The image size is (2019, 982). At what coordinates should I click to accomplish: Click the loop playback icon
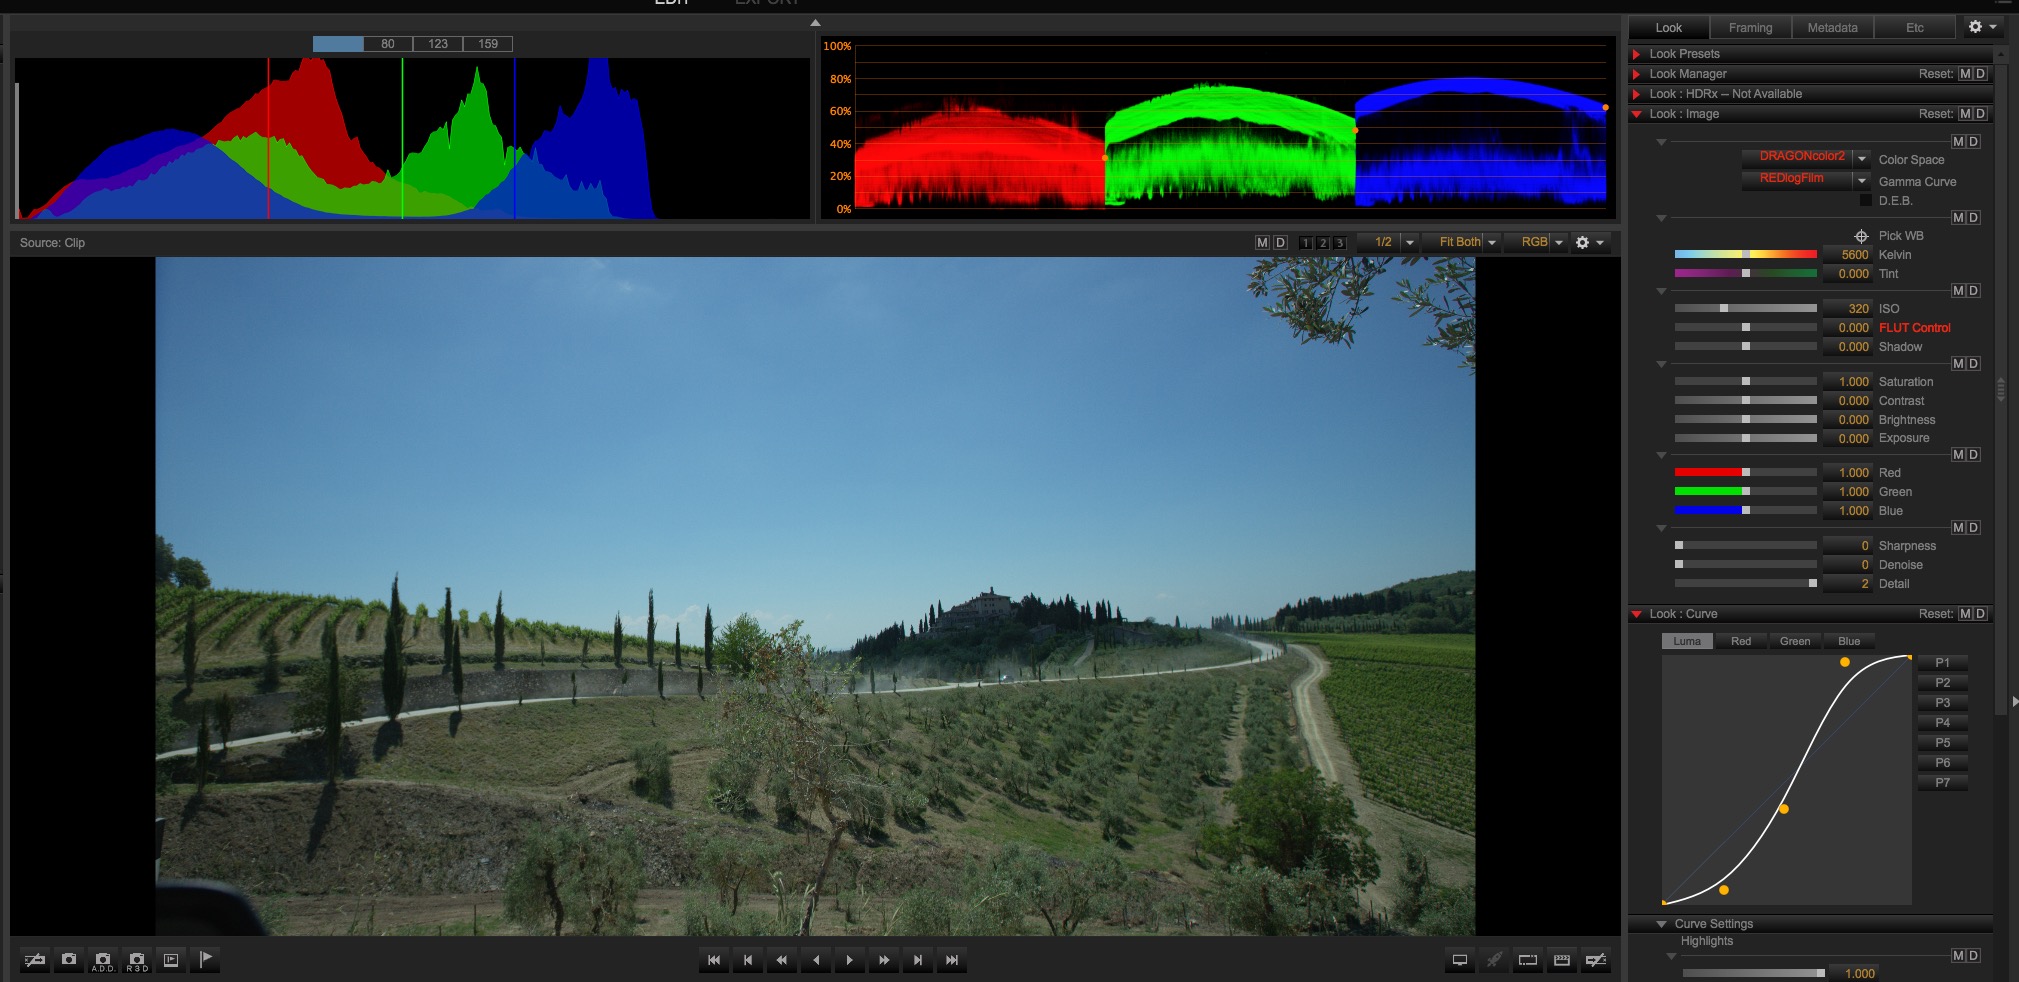[x=1528, y=960]
